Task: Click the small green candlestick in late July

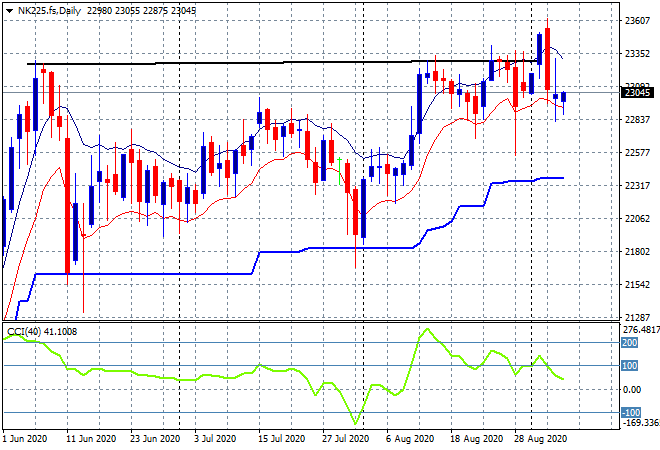Action: pos(339,171)
